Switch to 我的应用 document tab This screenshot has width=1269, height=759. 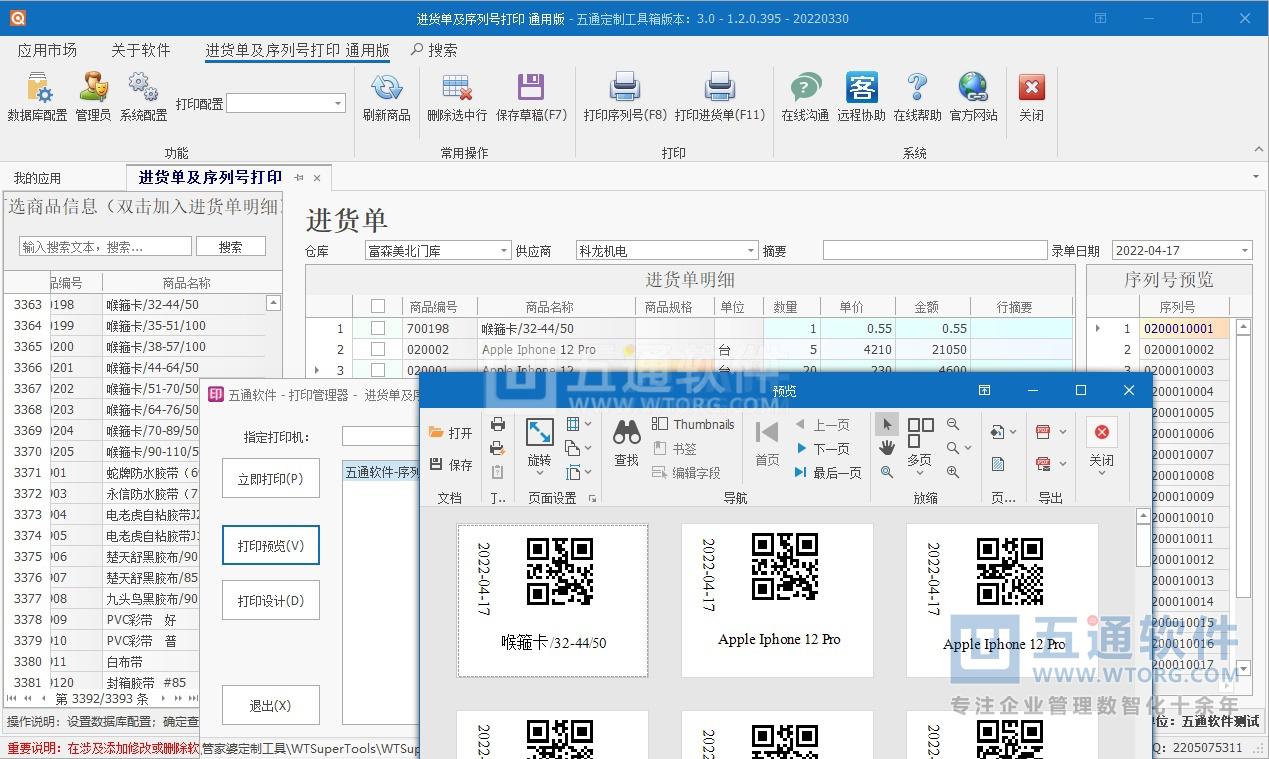pos(37,178)
